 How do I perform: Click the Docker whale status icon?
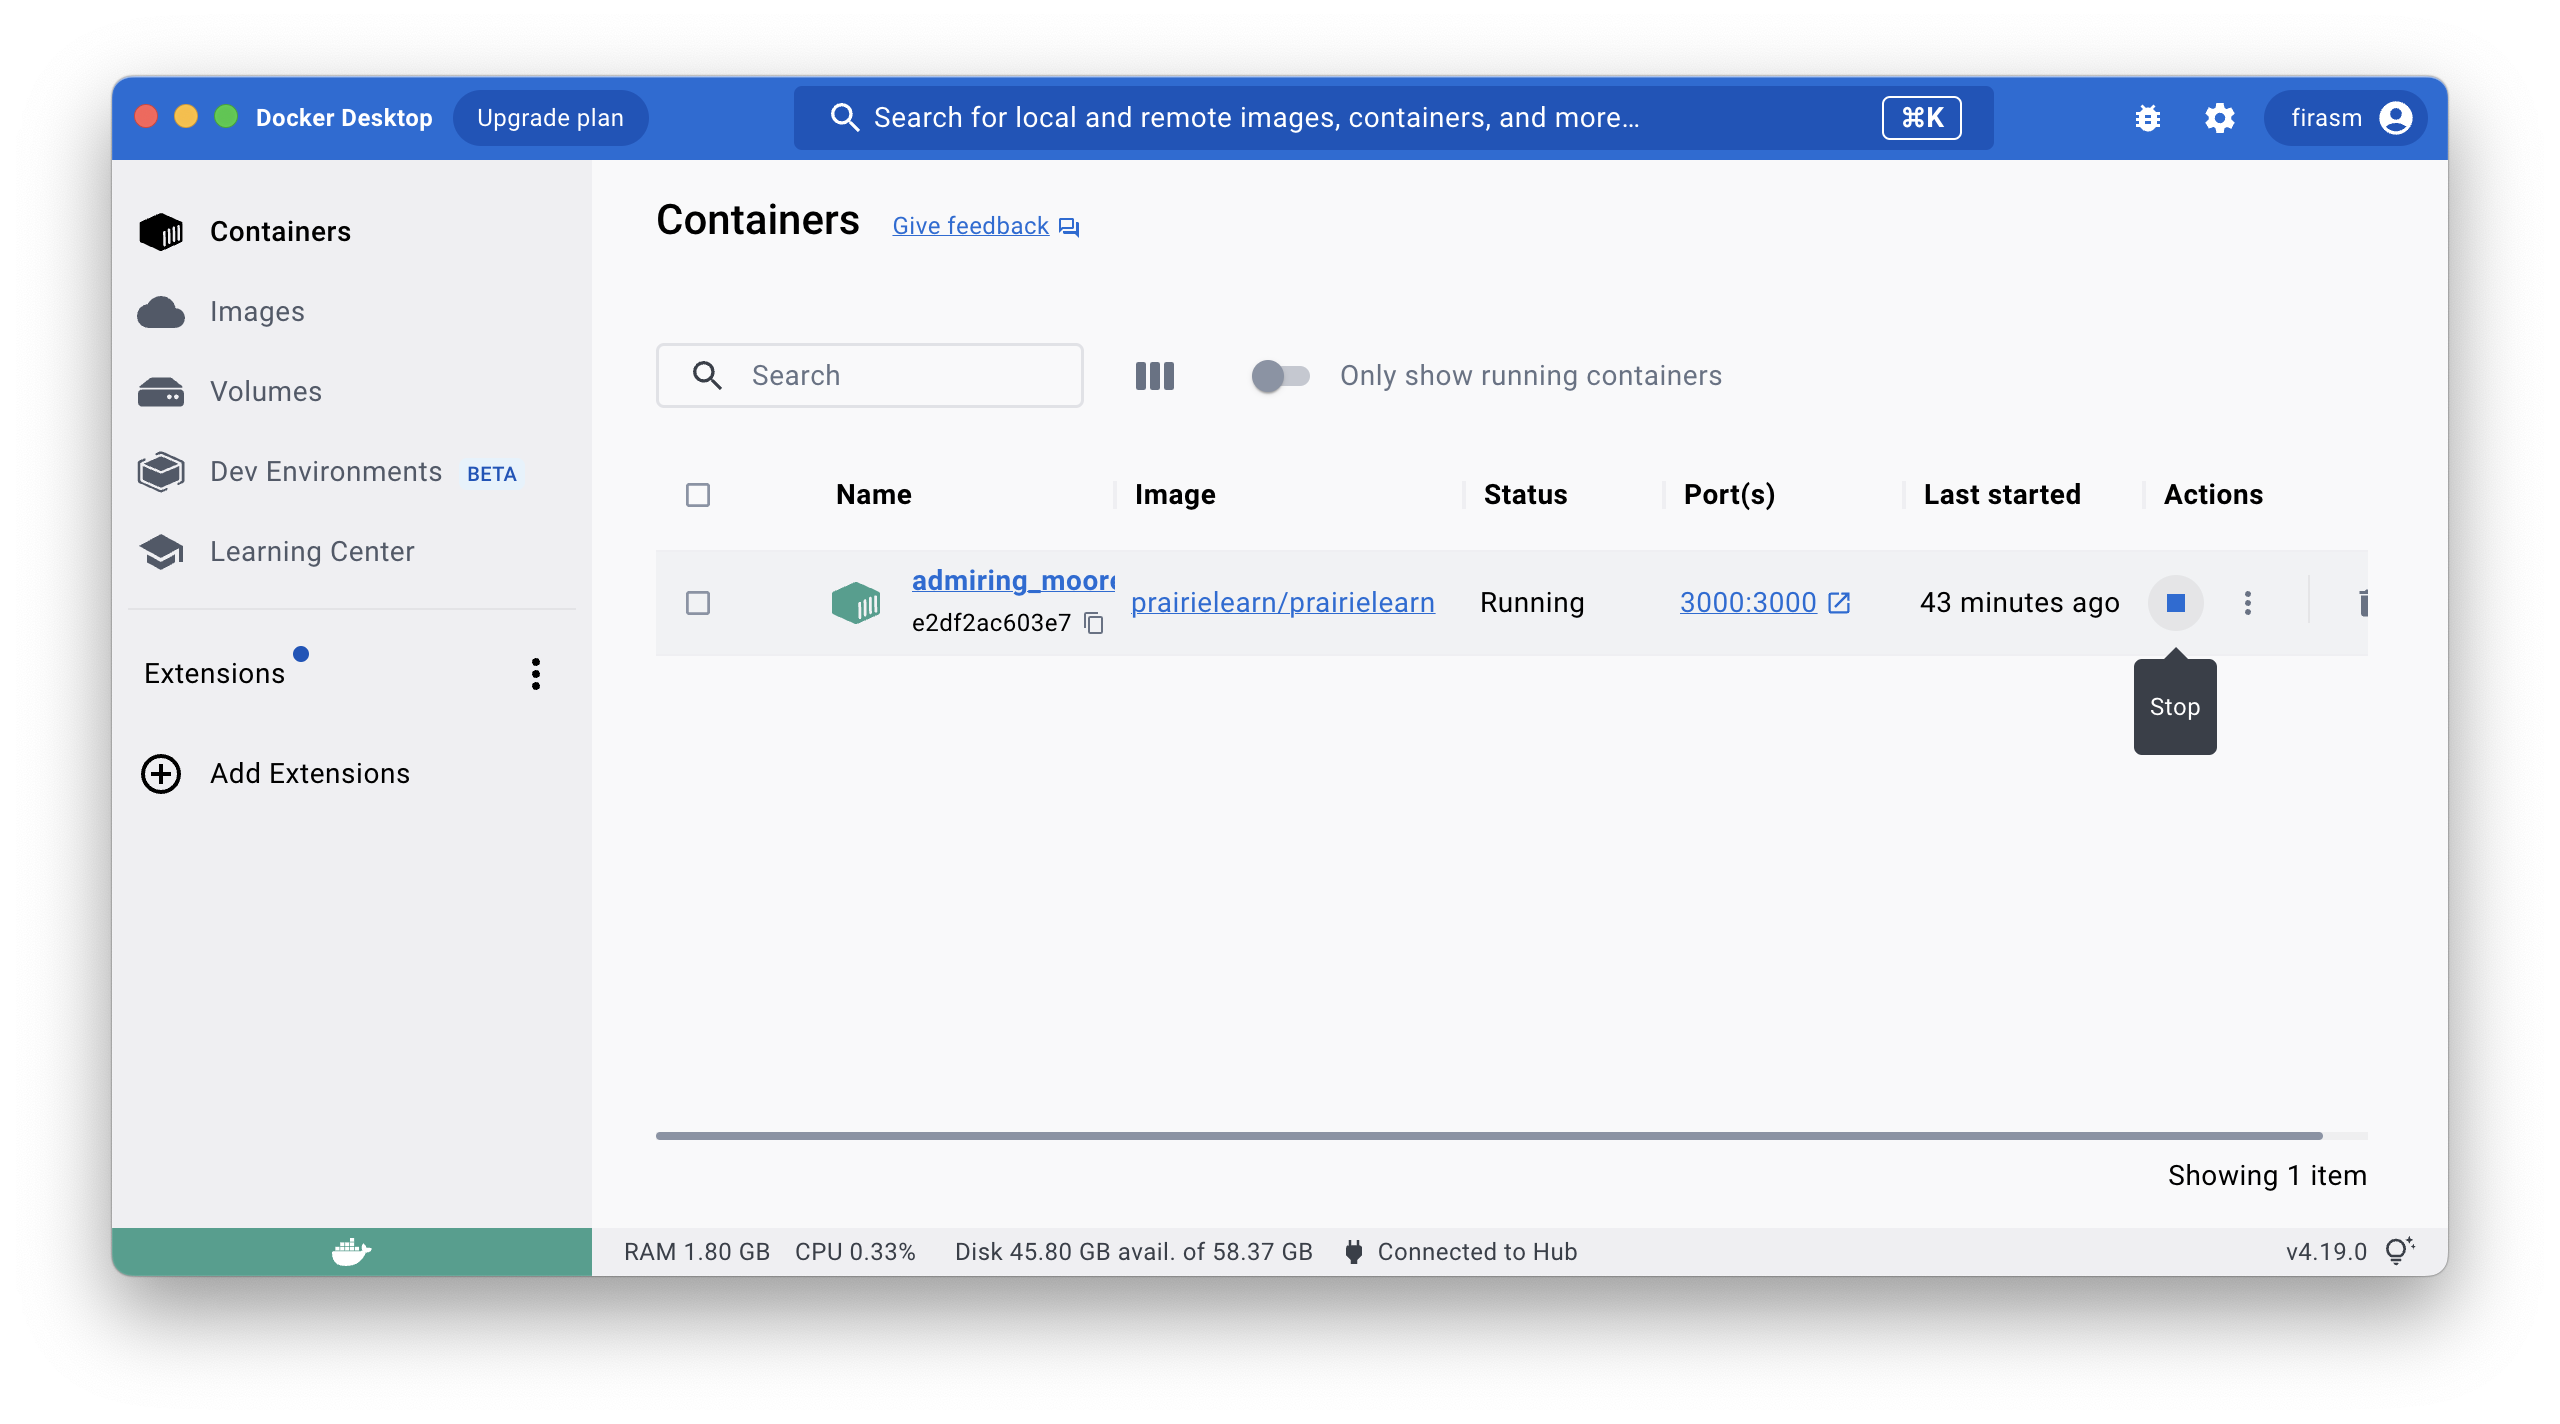pyautogui.click(x=351, y=1252)
